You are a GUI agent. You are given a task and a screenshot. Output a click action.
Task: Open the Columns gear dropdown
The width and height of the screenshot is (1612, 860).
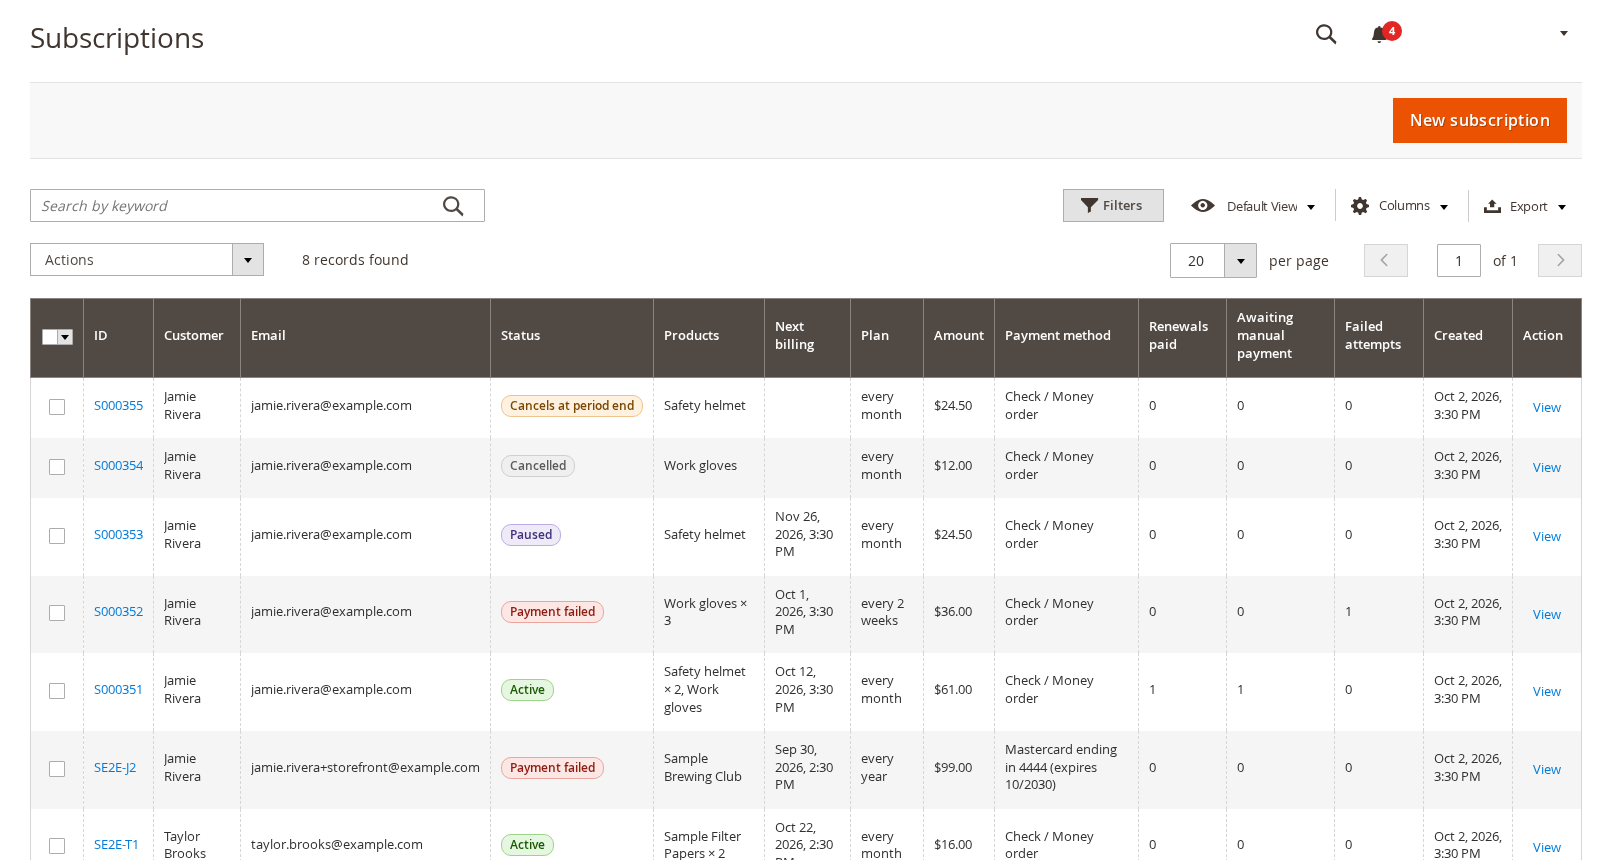(x=1399, y=206)
